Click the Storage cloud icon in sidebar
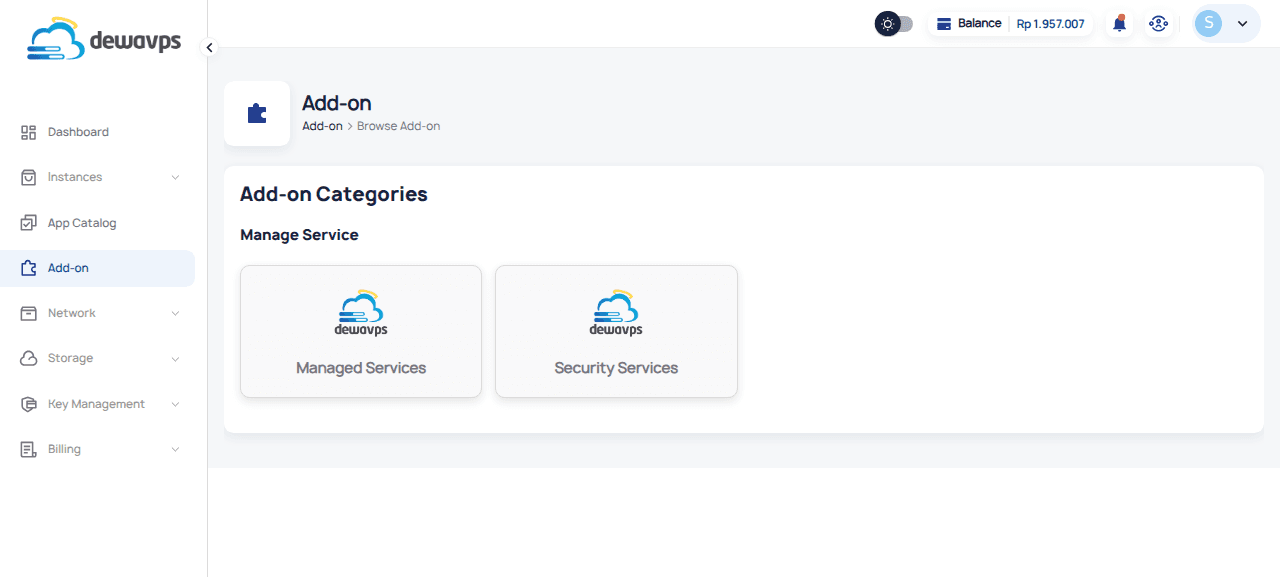This screenshot has width=1280, height=577. click(x=28, y=358)
